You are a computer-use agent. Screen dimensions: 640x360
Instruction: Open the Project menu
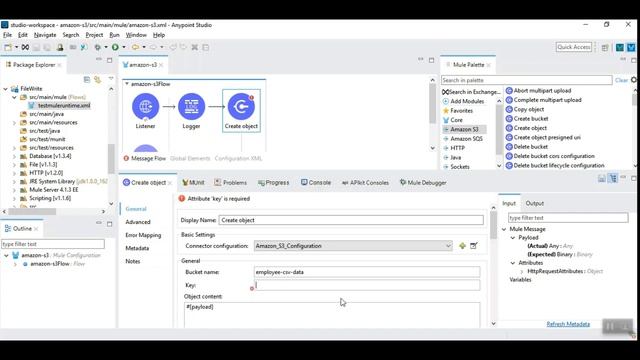(x=94, y=35)
